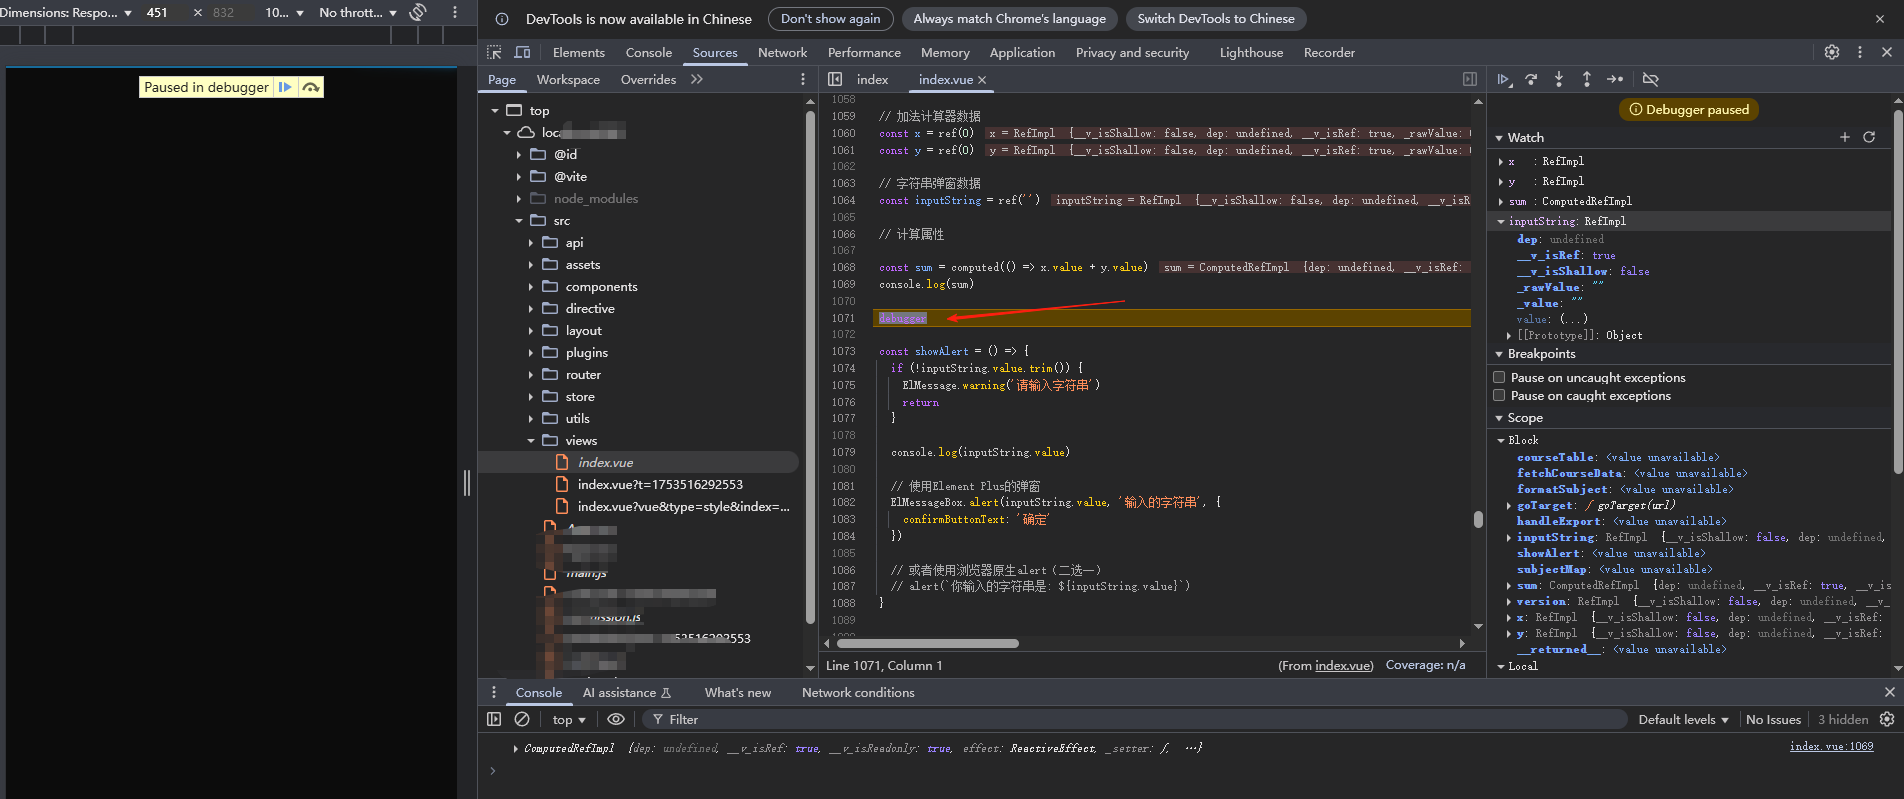The height and width of the screenshot is (799, 1904).
Task: Open drawer more tools menu
Action: (x=493, y=692)
